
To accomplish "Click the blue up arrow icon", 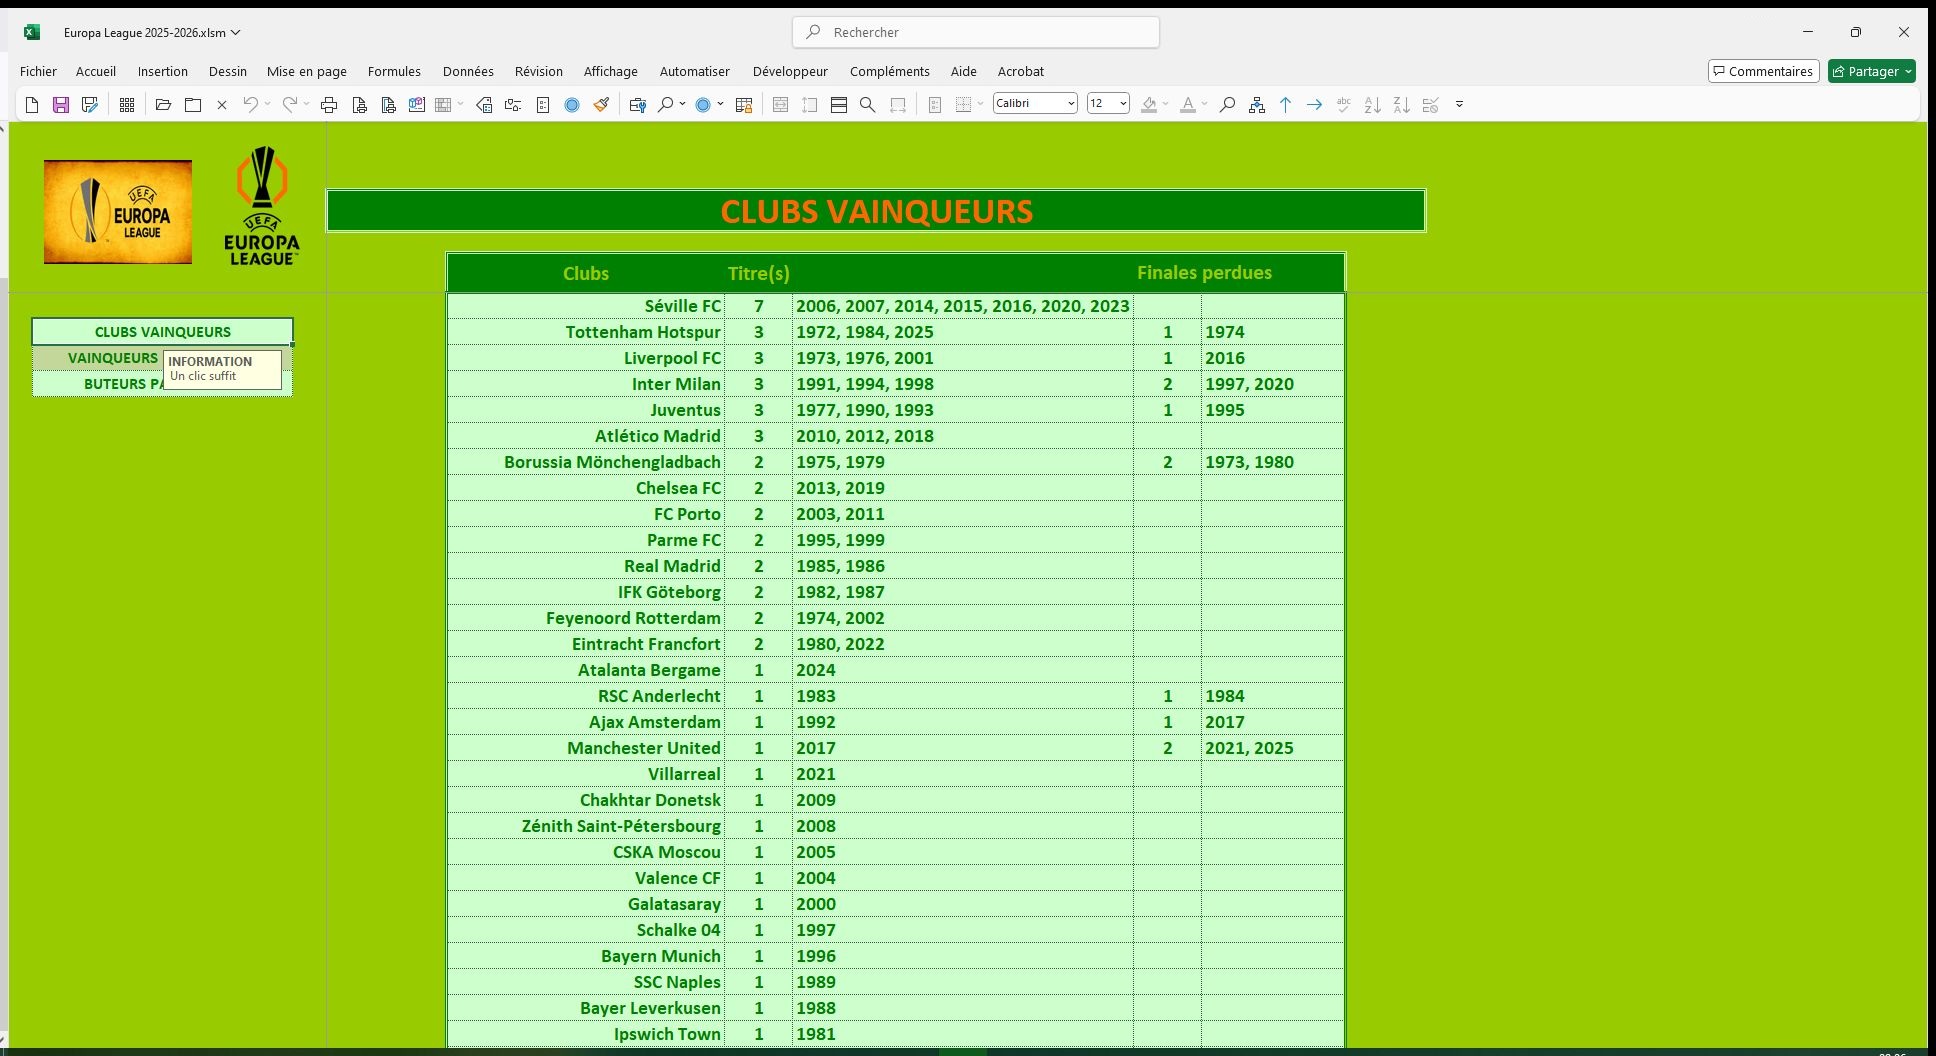I will click(x=1286, y=105).
